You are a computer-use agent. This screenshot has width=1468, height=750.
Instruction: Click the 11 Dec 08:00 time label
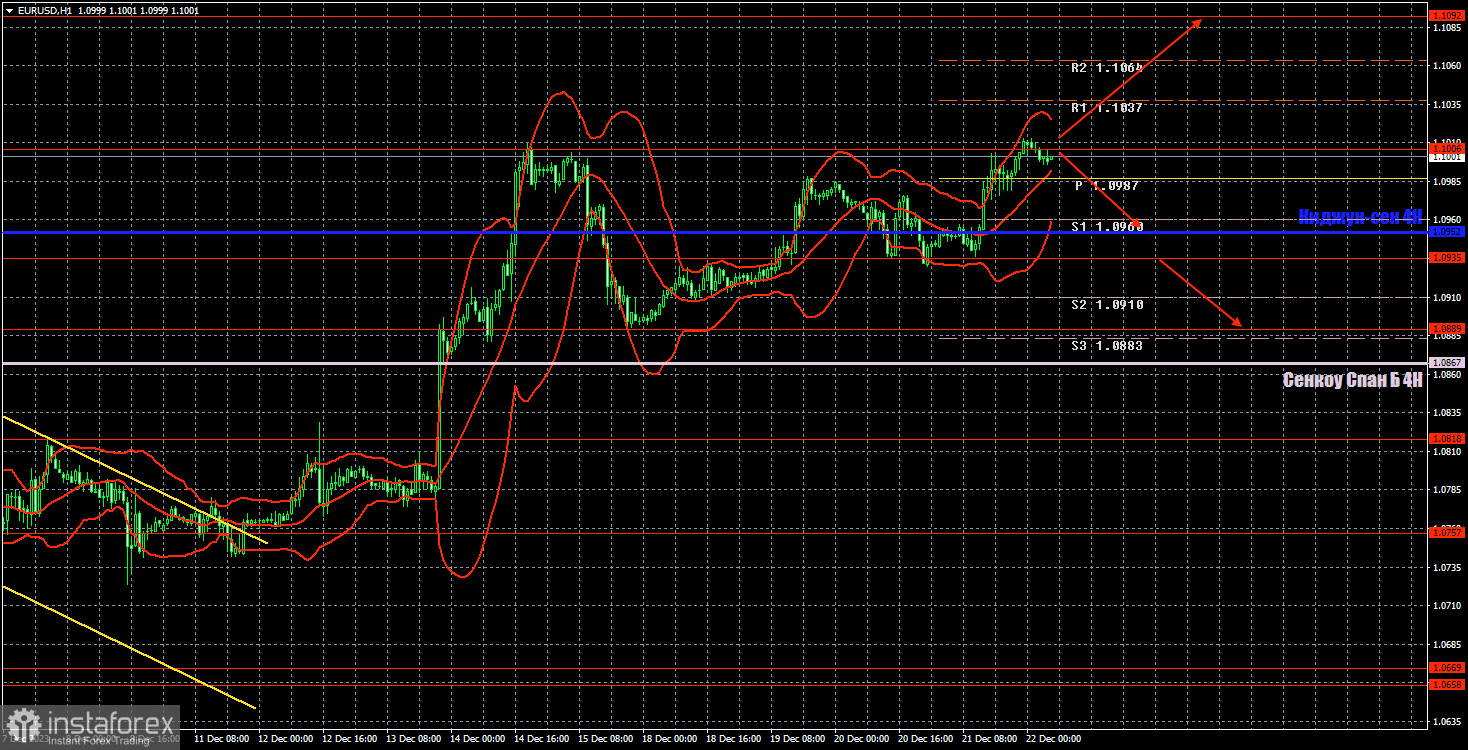pyautogui.click(x=222, y=739)
